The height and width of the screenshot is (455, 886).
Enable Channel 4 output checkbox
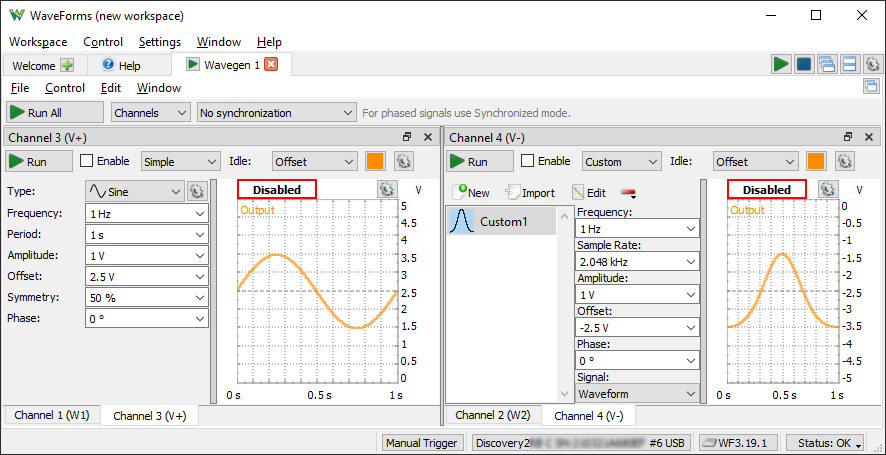[527, 161]
